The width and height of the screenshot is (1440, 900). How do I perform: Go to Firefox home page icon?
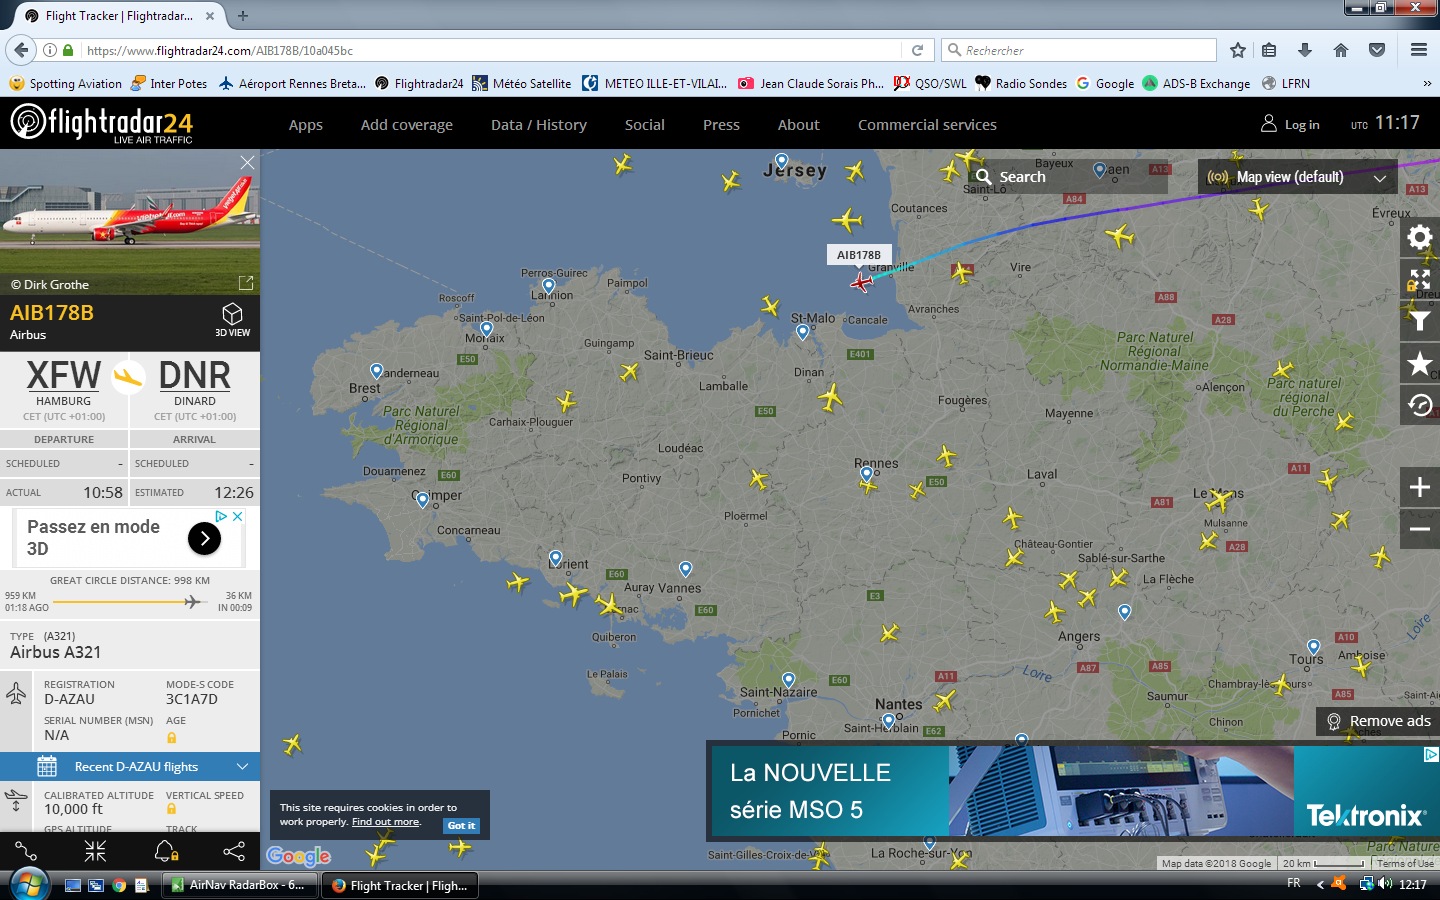(1341, 50)
